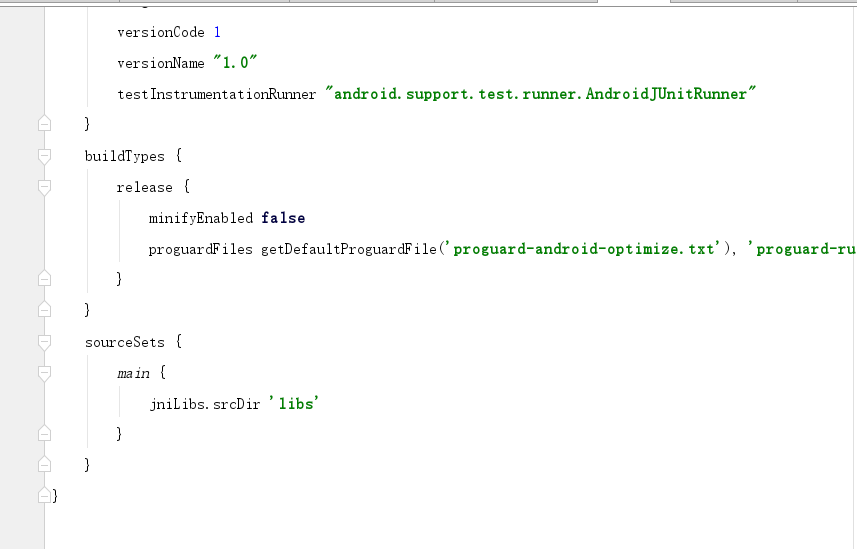Click the AndroidJUnitRunner string literal
Image resolution: width=857 pixels, height=549 pixels.
click(x=541, y=94)
